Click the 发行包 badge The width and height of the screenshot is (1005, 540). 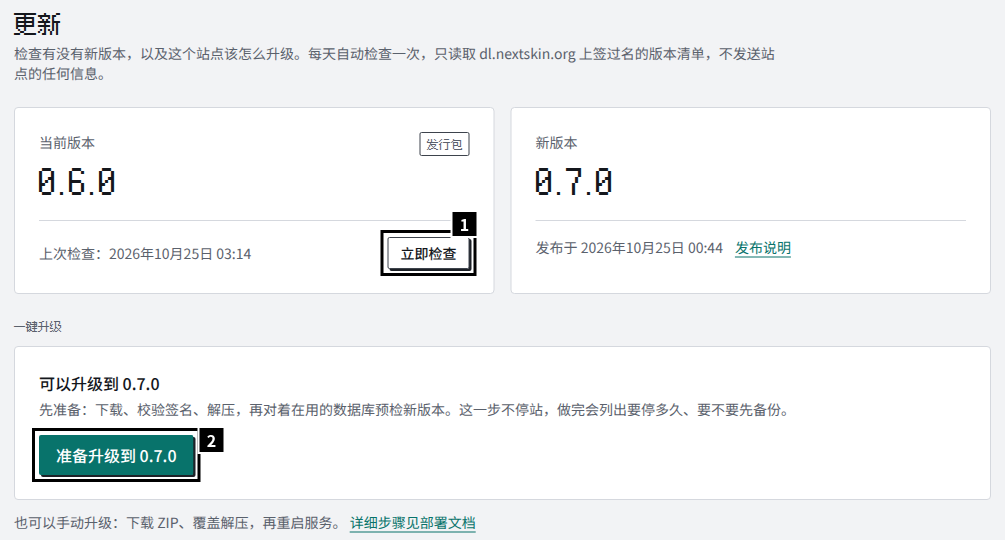click(444, 144)
